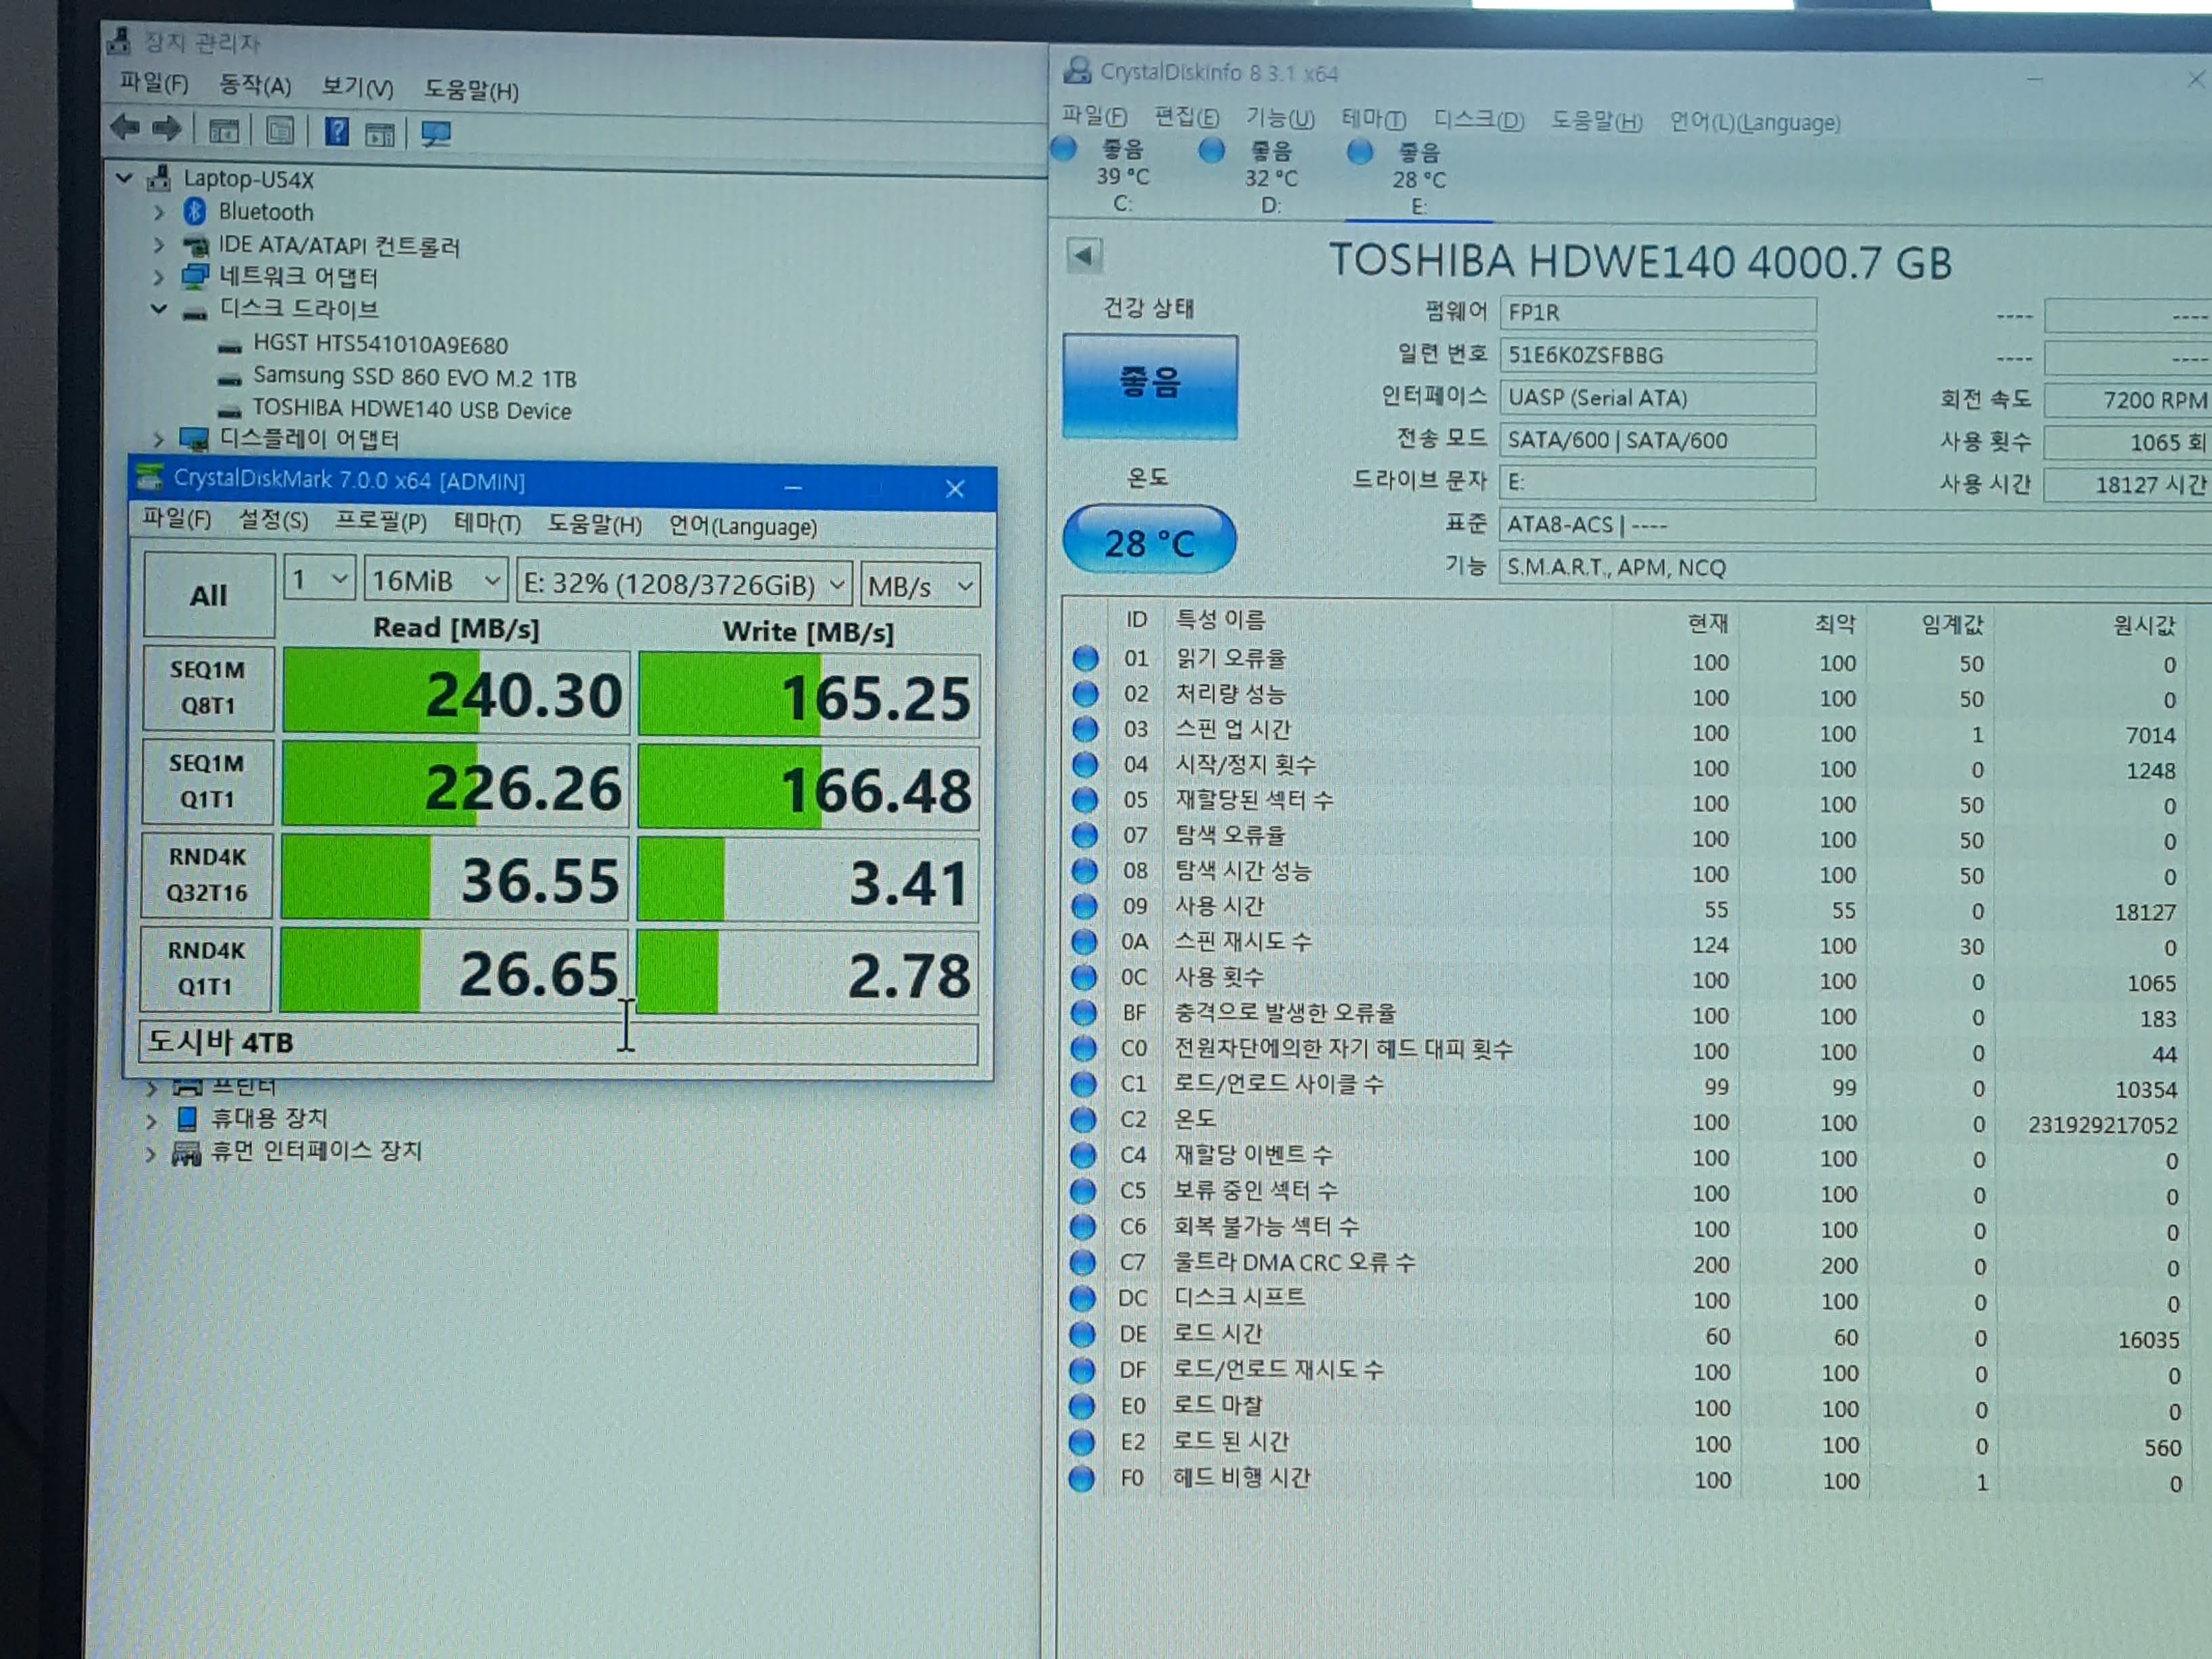Expand the 휴대용 장치 node
Screen dimensions: 2212x1659
coord(151,1121)
